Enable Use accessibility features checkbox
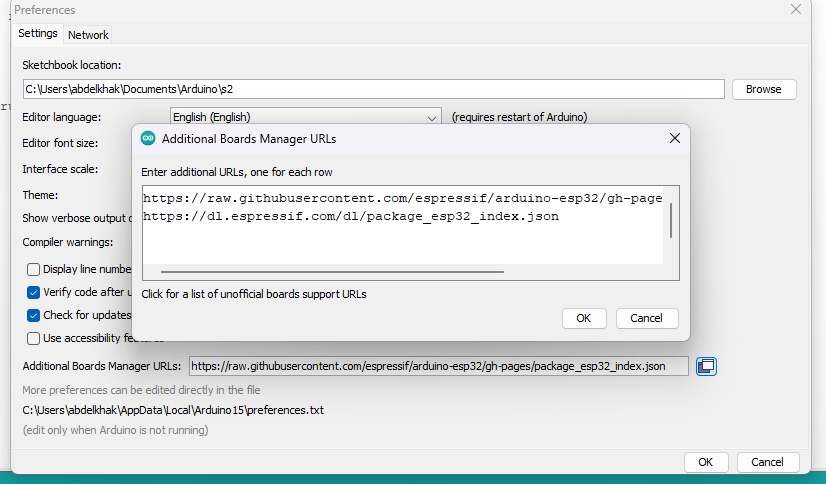The image size is (826, 484). point(33,338)
